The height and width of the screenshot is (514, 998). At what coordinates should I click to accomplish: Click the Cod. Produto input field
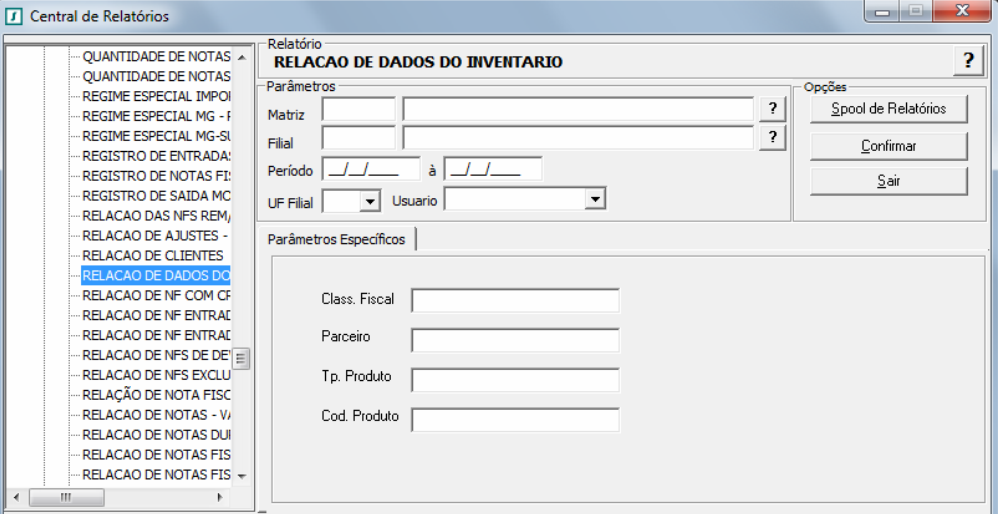tap(515, 420)
